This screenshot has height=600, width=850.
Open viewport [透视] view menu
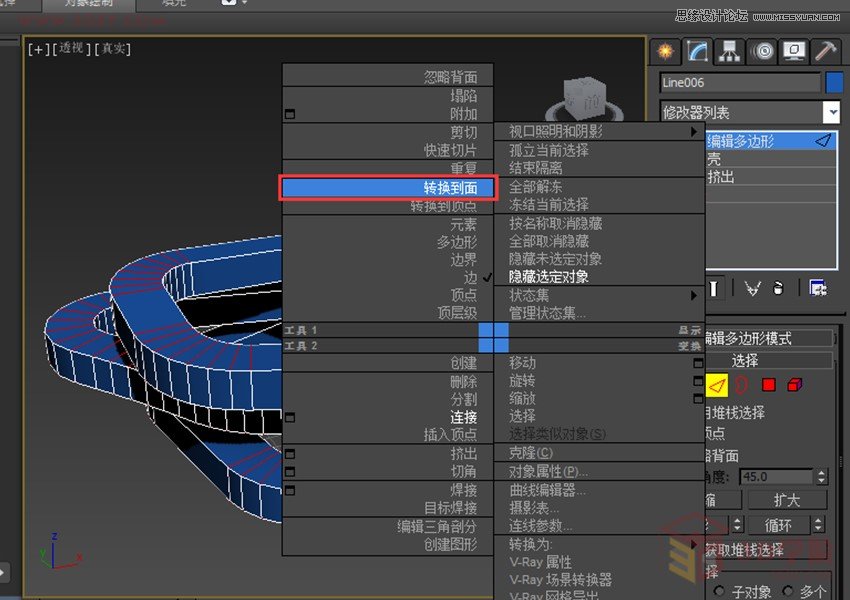tap(71, 49)
